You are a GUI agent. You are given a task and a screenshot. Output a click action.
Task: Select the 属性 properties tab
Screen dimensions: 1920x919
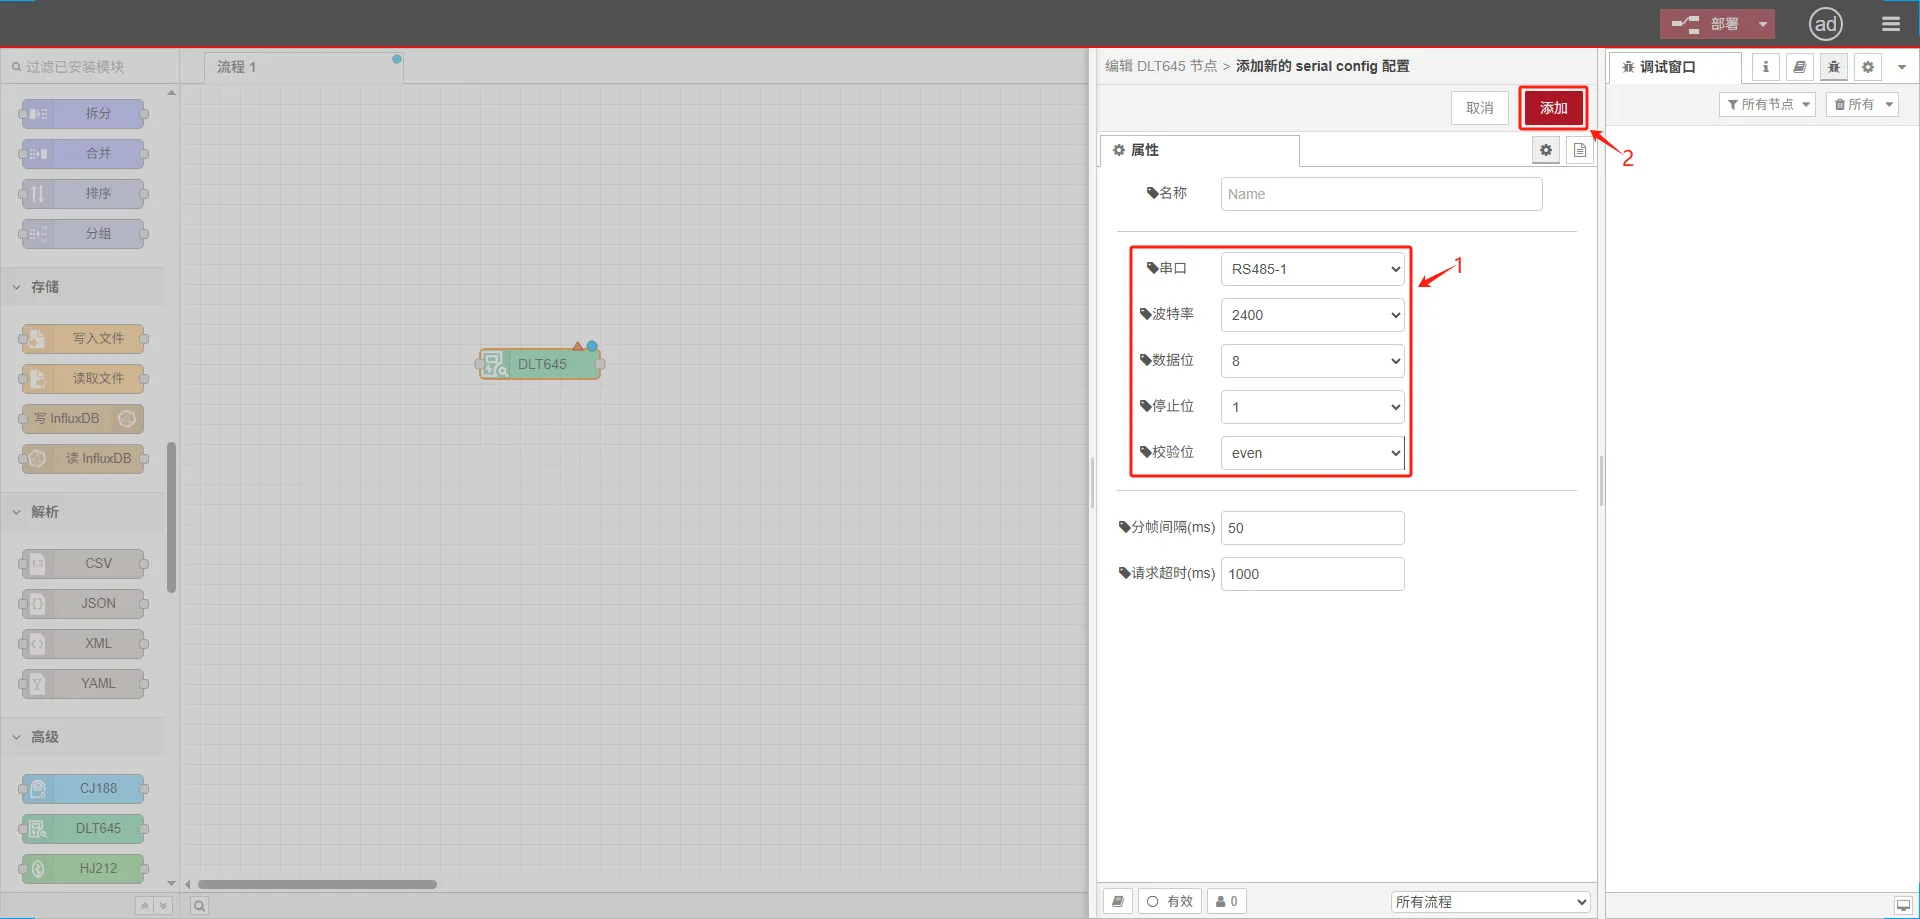[1143, 150]
